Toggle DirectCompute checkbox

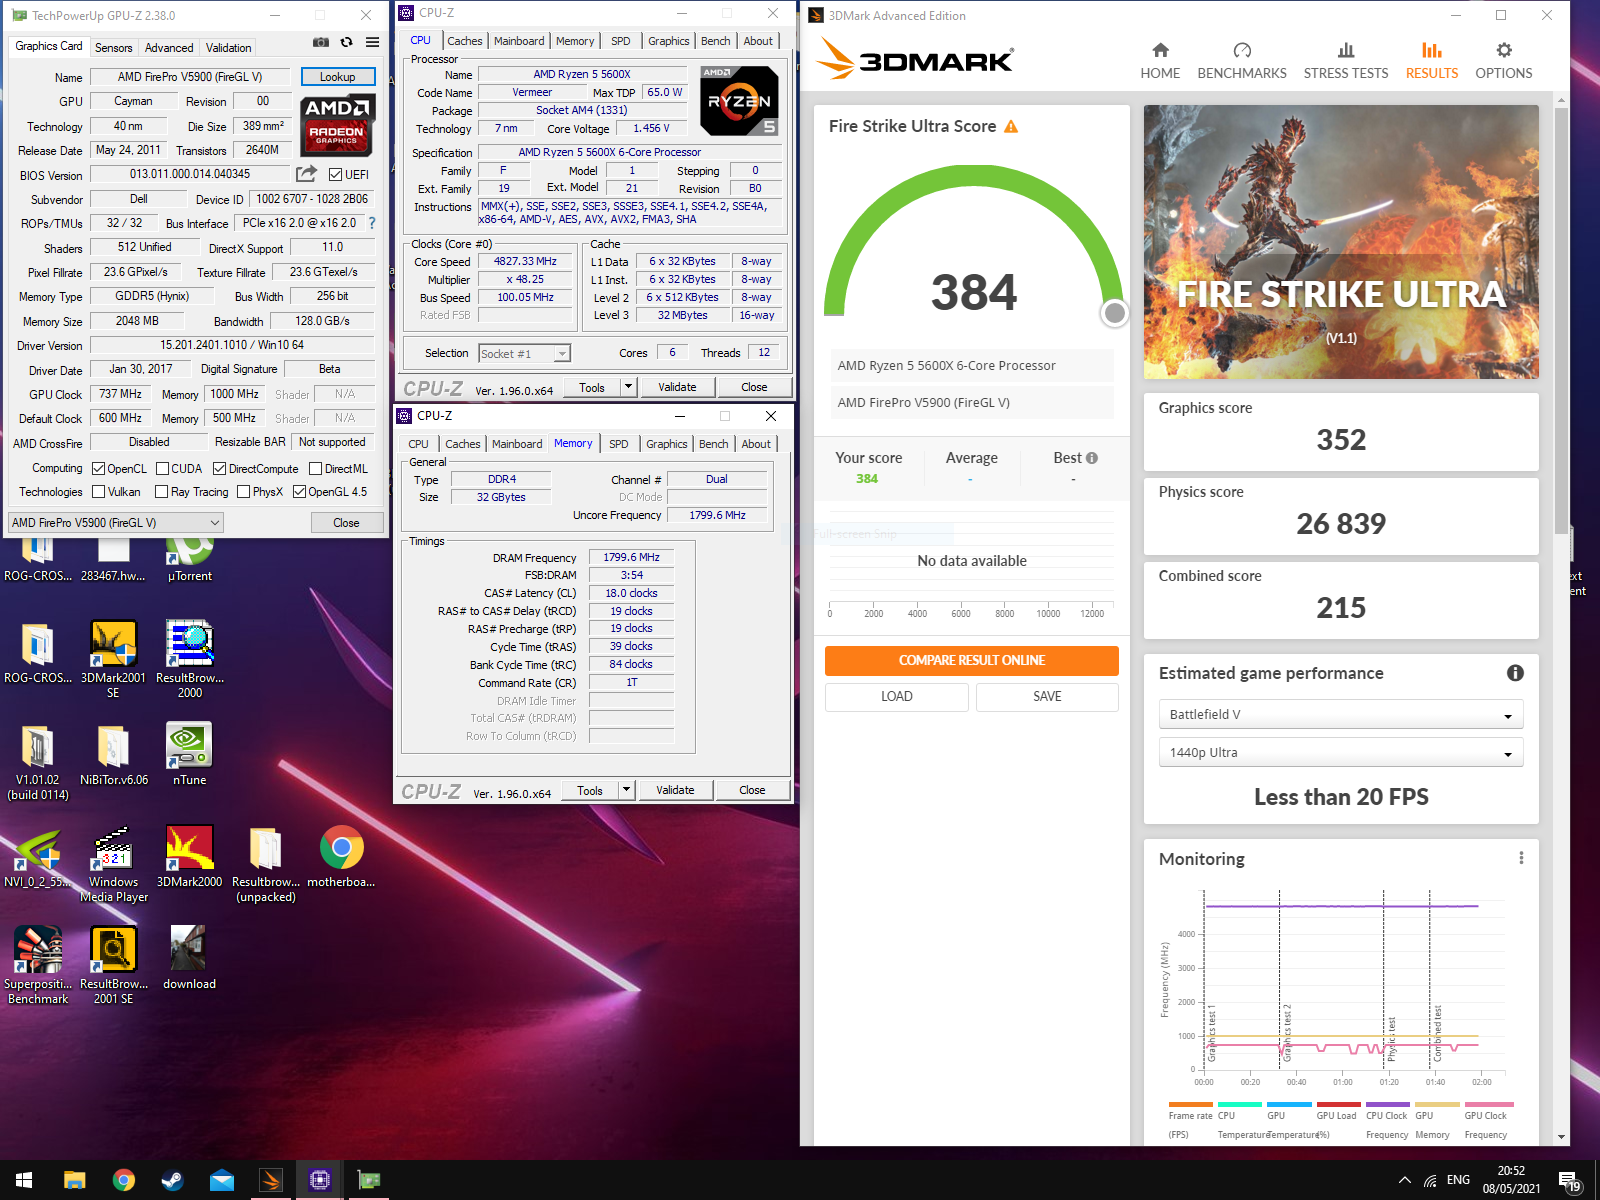point(219,468)
